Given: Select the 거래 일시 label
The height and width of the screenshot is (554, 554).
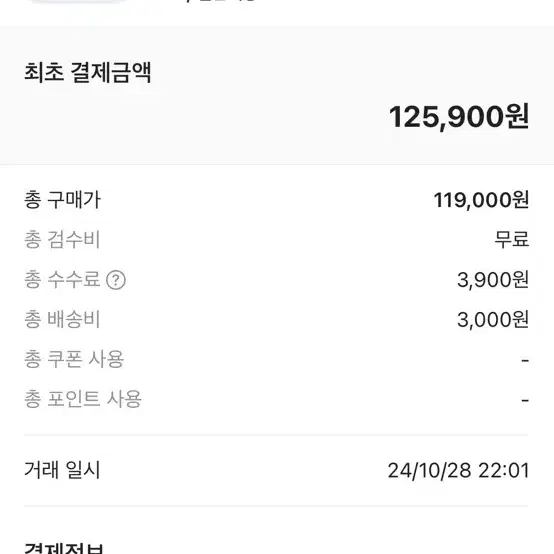Looking at the screenshot, I should (x=63, y=470).
